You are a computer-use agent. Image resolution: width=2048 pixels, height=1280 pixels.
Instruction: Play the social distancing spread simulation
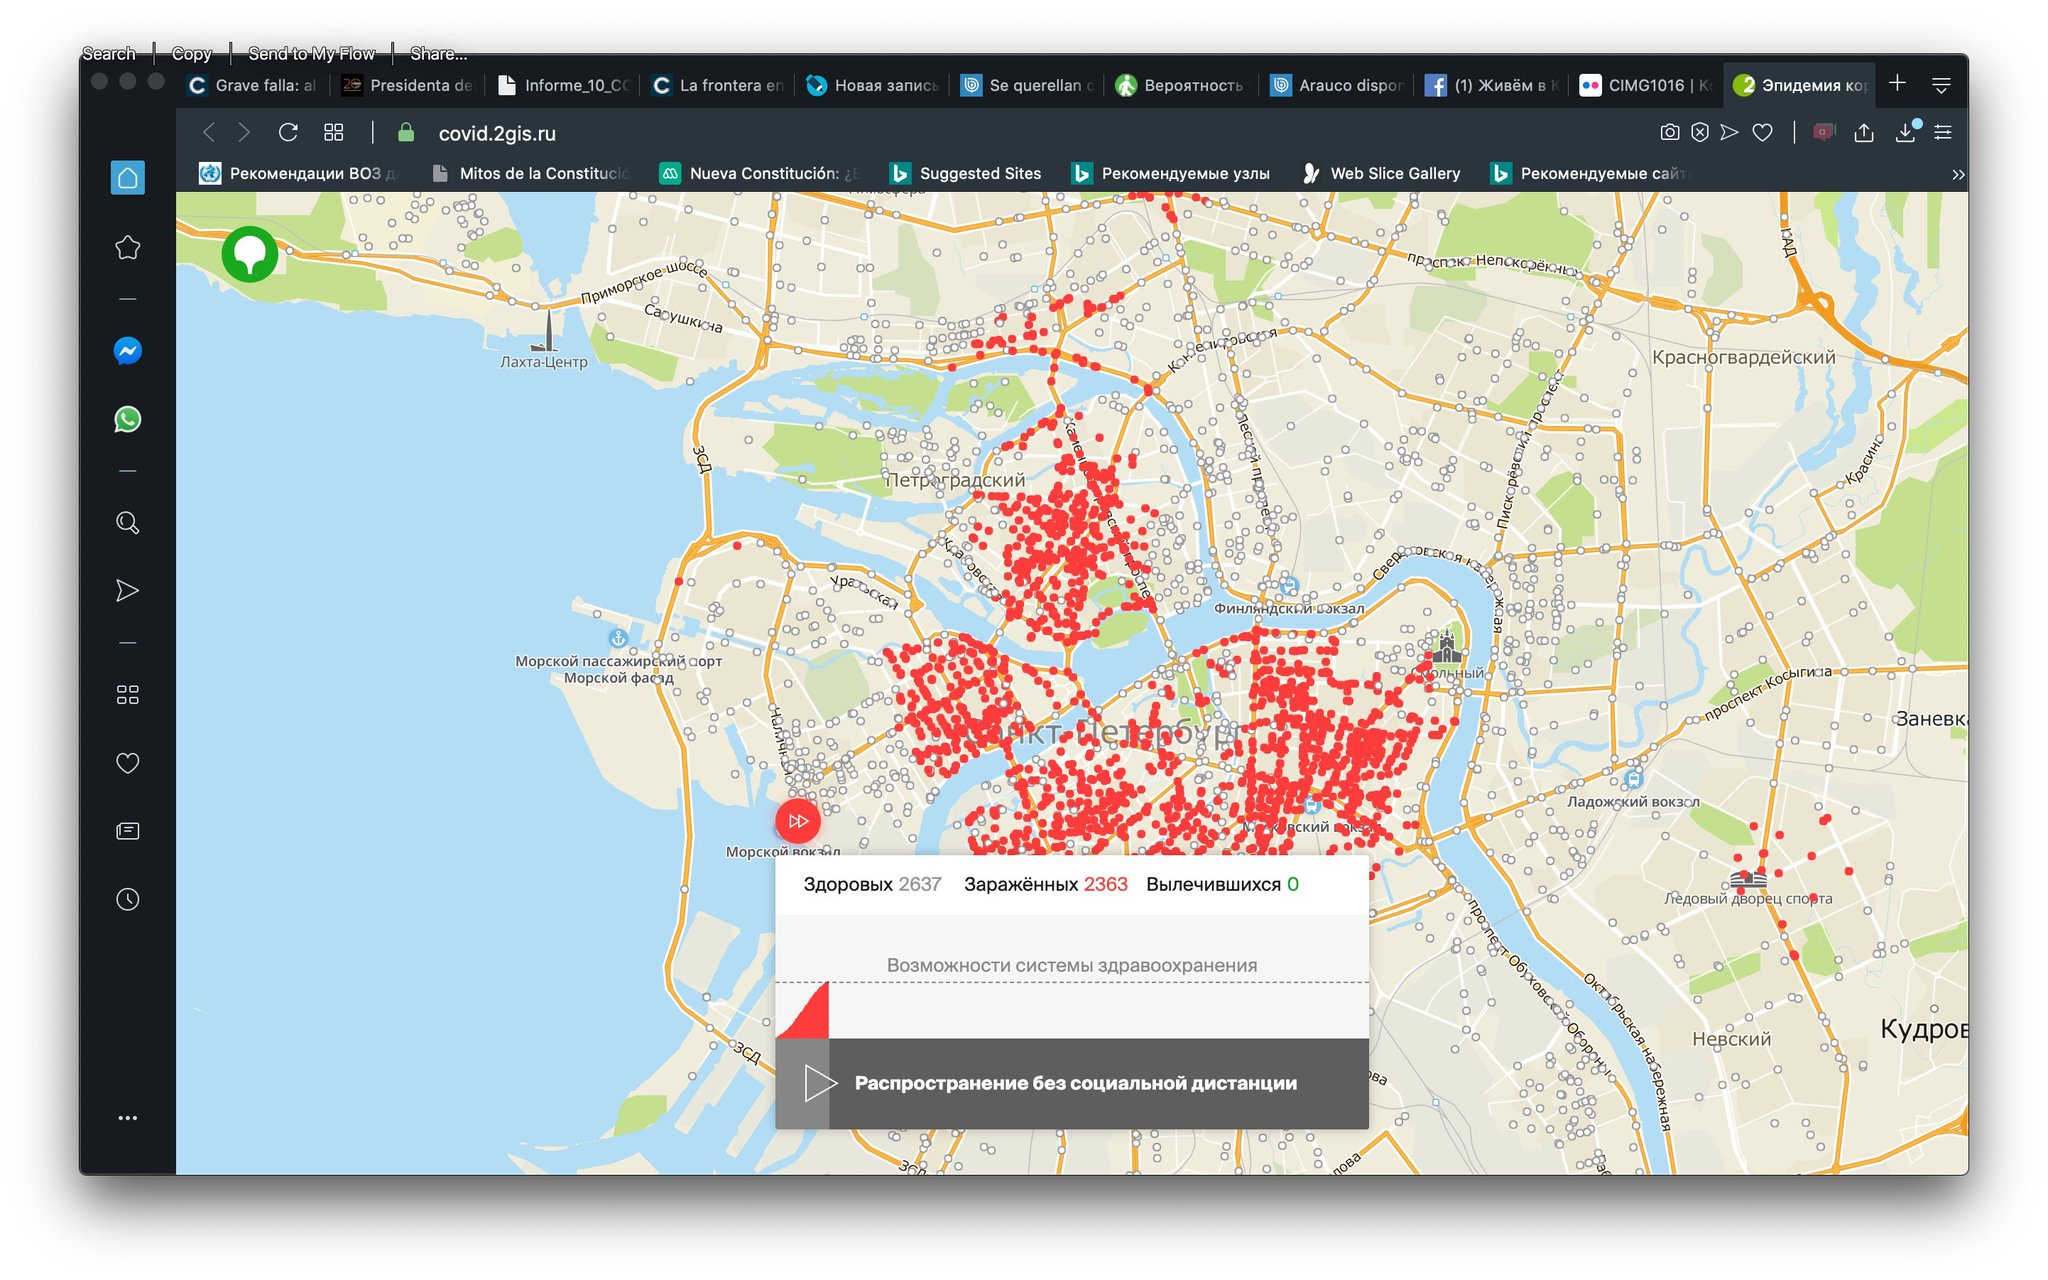819,1083
